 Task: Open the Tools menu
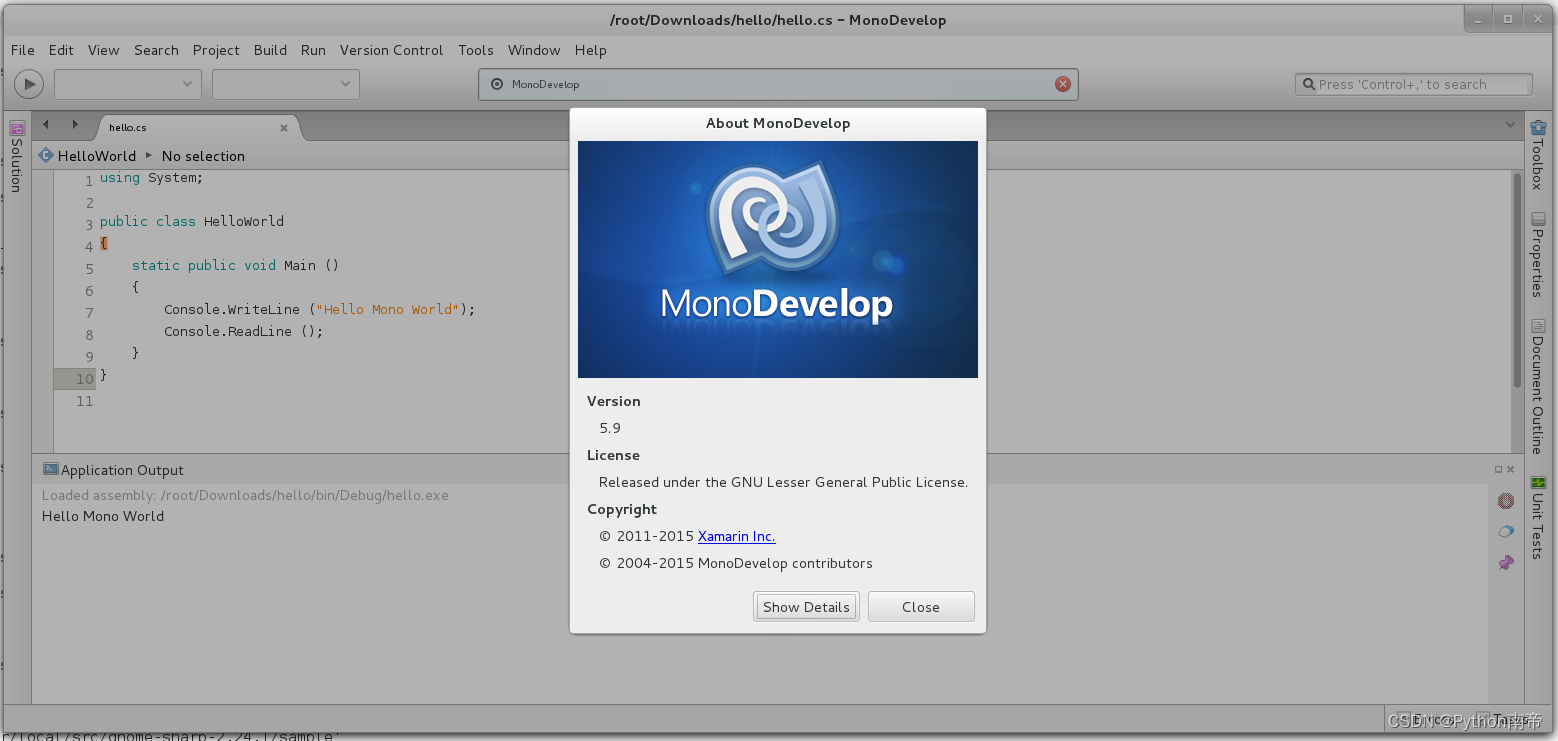pos(476,50)
